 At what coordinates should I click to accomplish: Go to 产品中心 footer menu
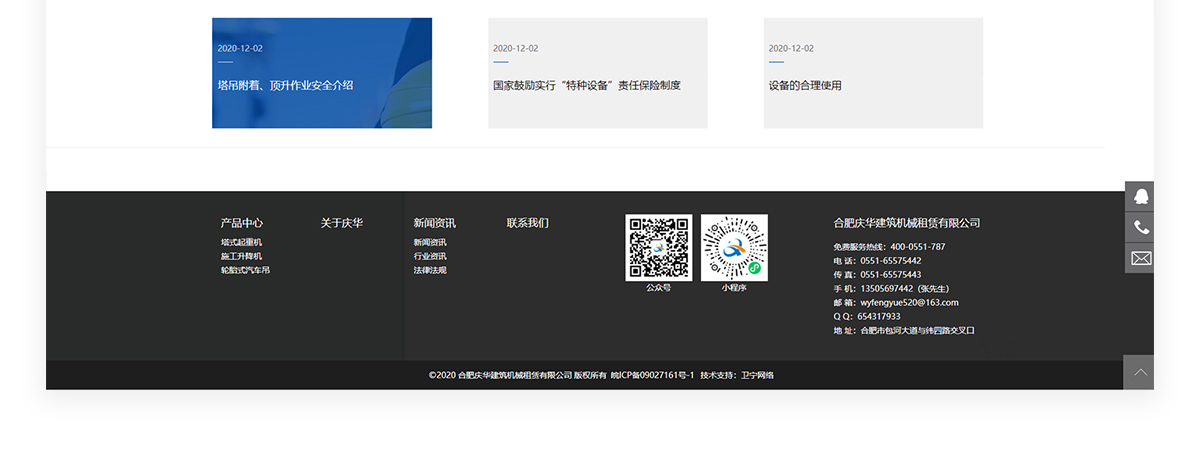pyautogui.click(x=242, y=223)
